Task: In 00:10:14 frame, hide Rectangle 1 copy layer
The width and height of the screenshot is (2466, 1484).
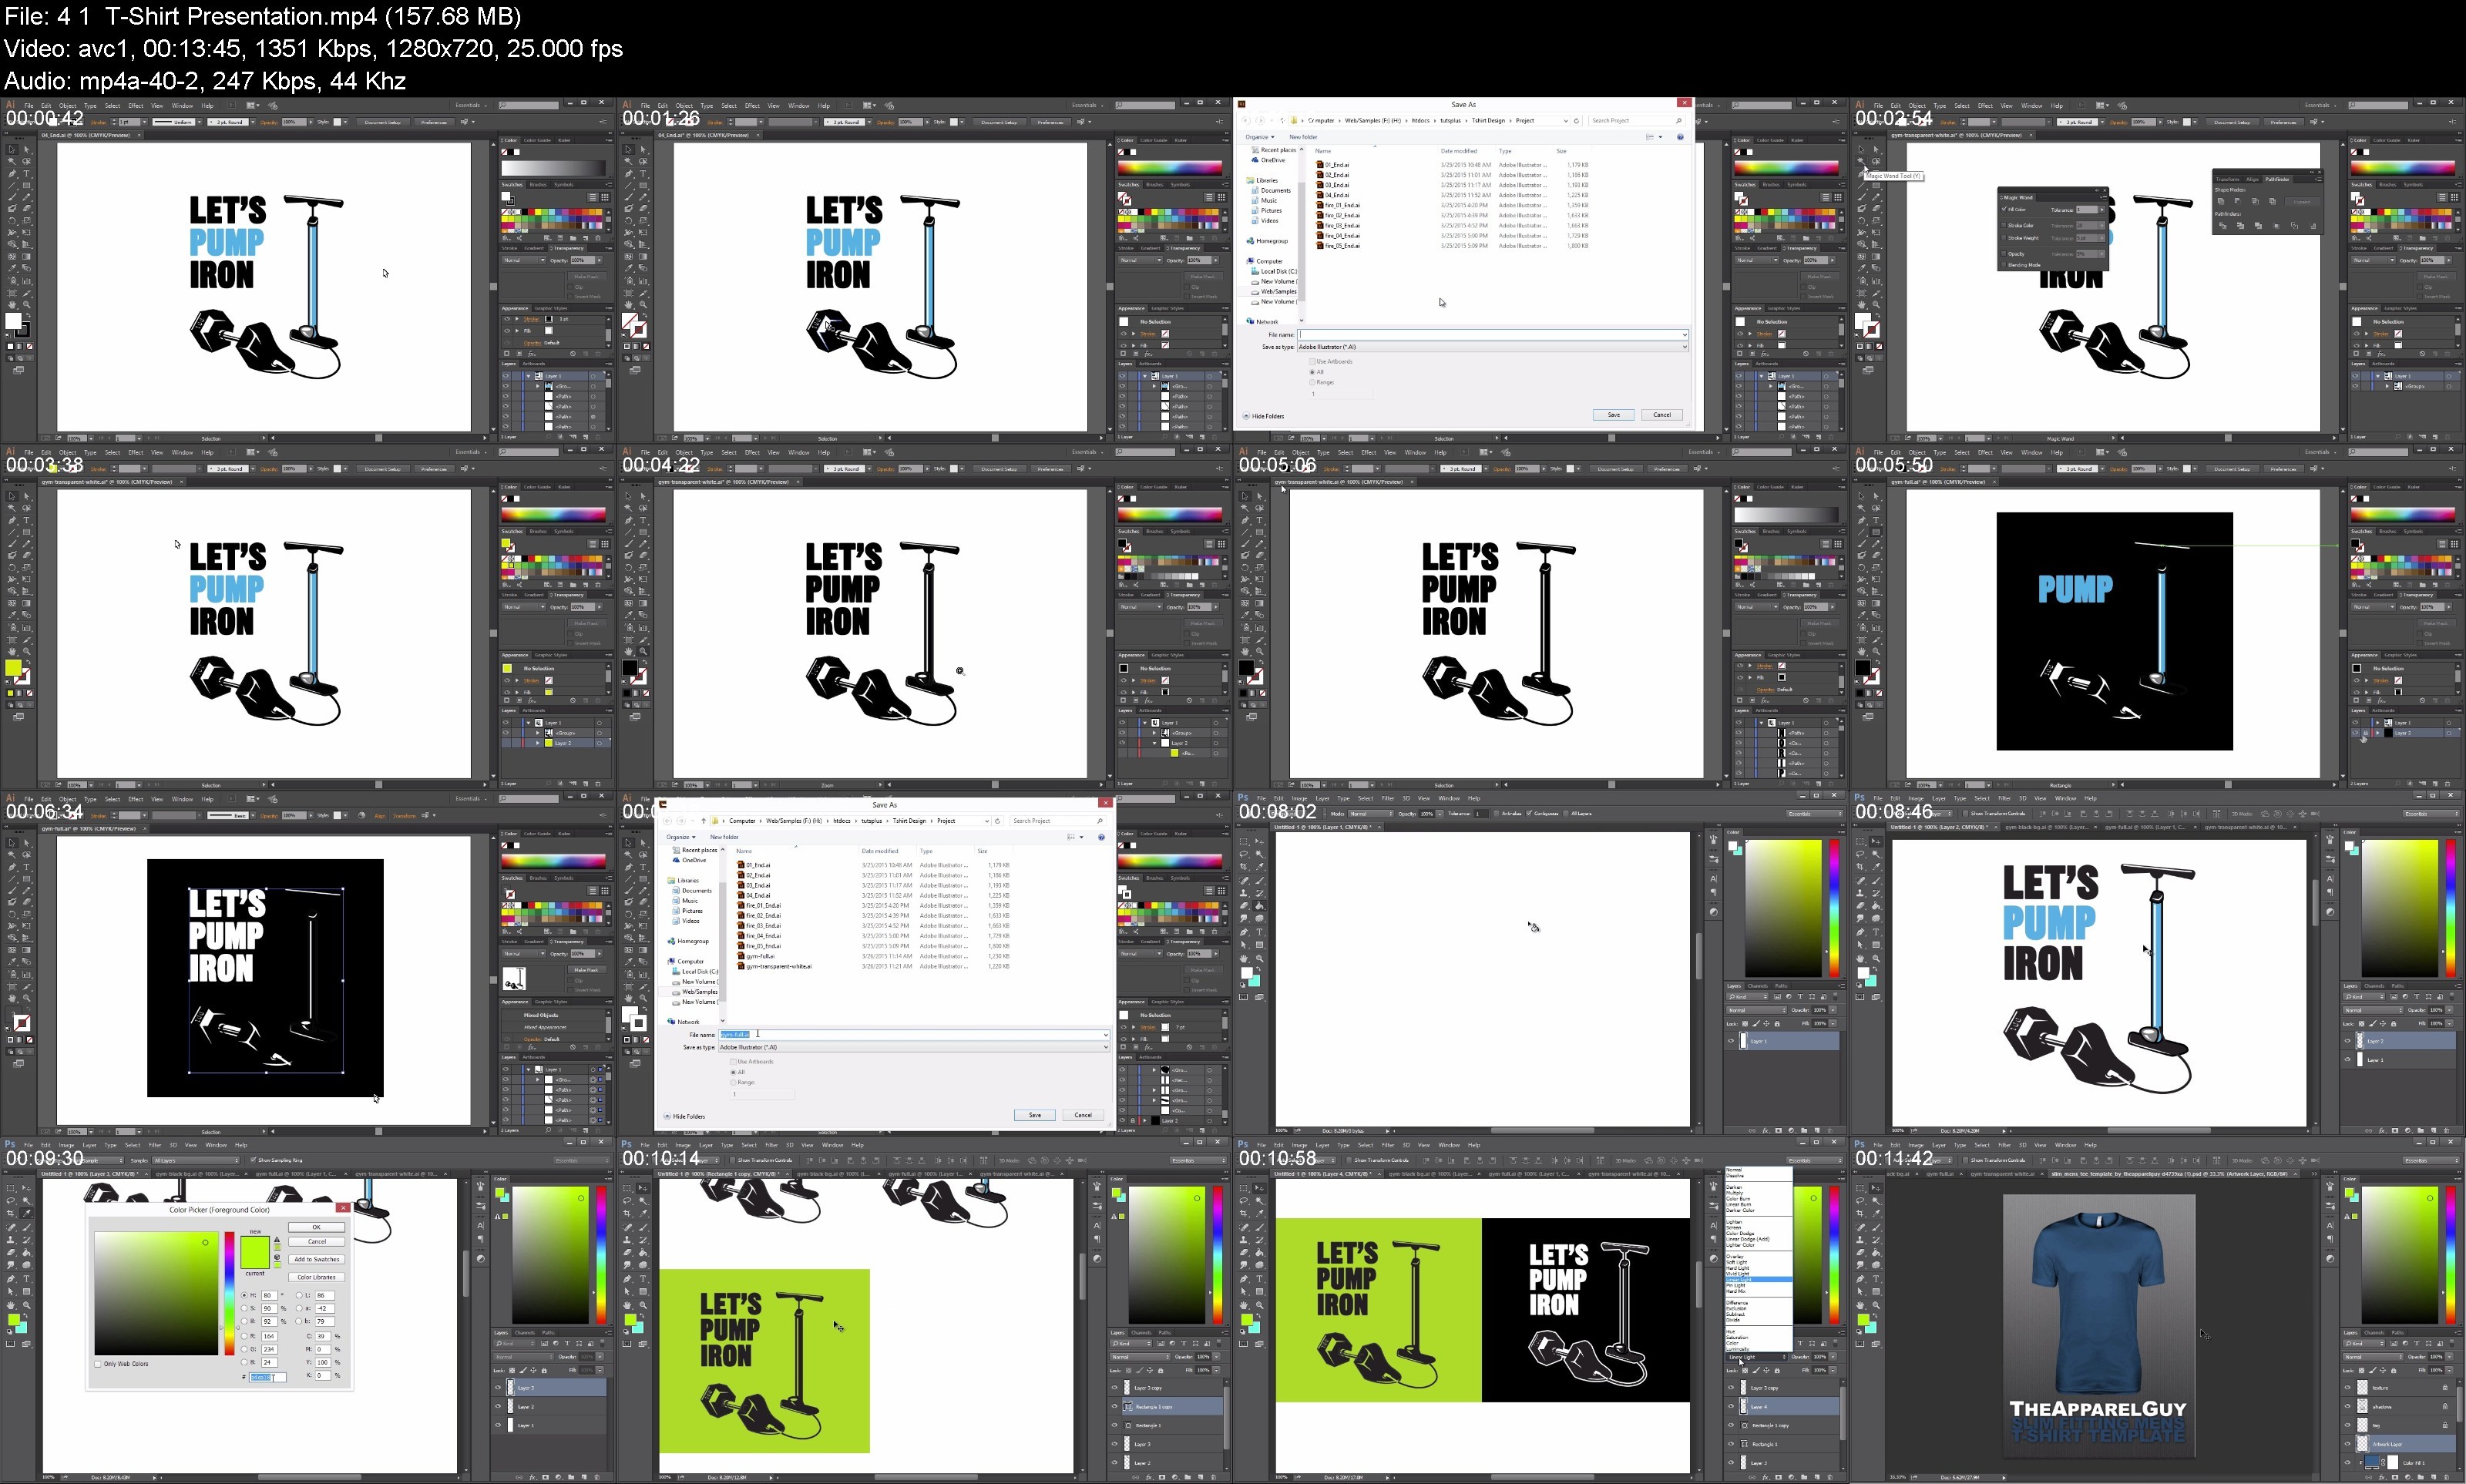Action: [1115, 1407]
